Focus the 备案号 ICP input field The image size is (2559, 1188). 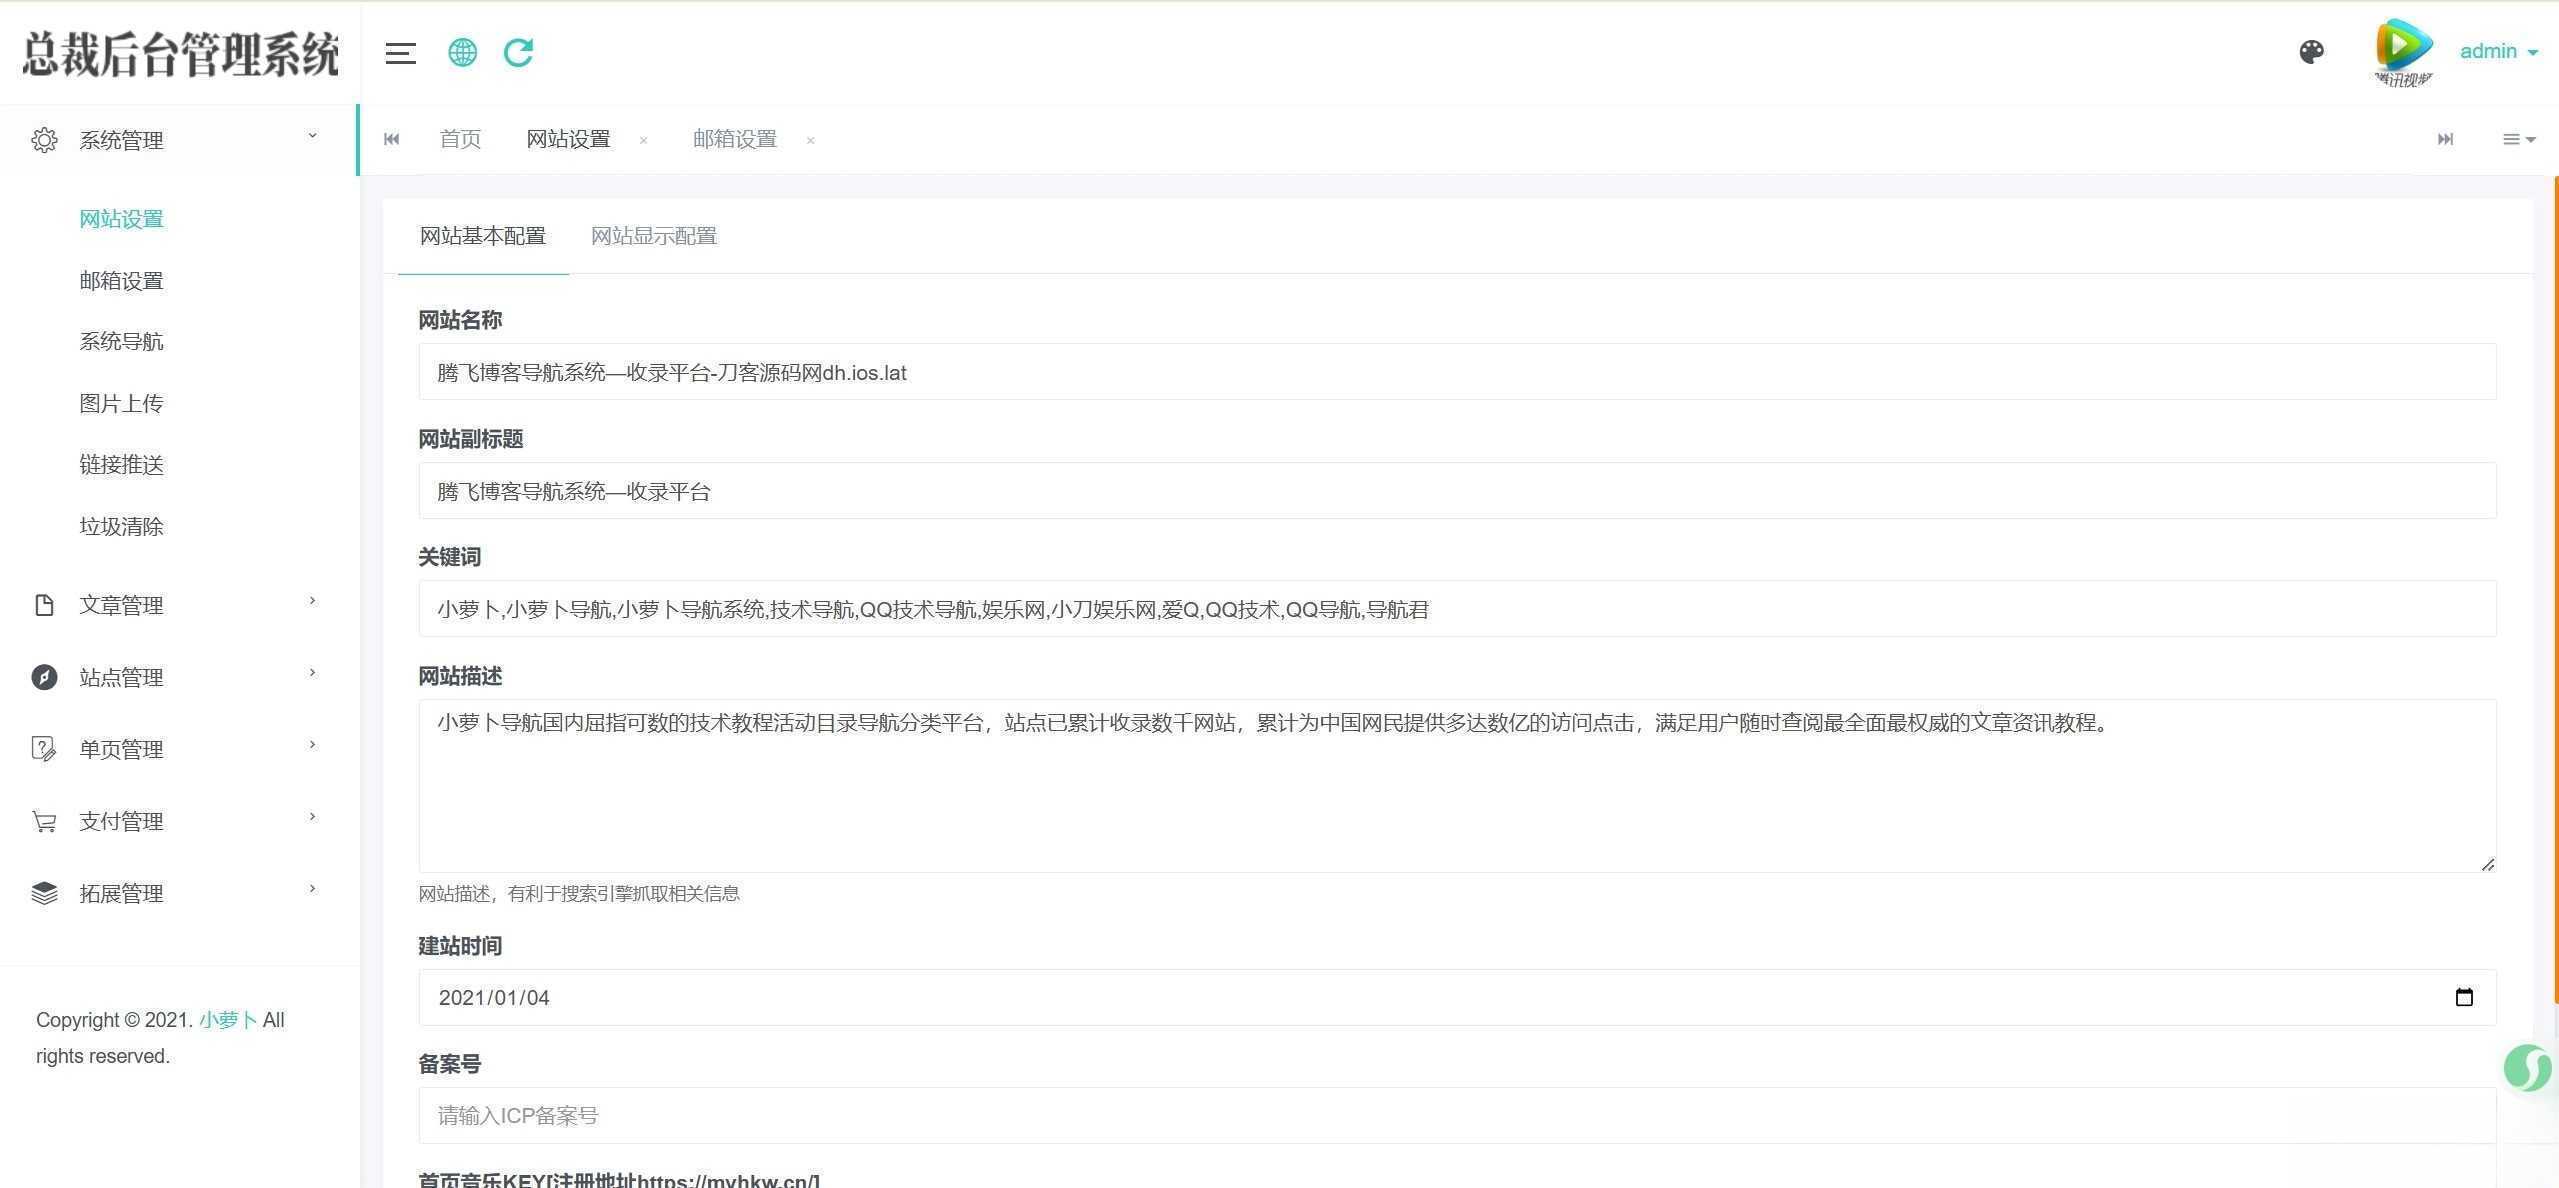coord(1457,1116)
